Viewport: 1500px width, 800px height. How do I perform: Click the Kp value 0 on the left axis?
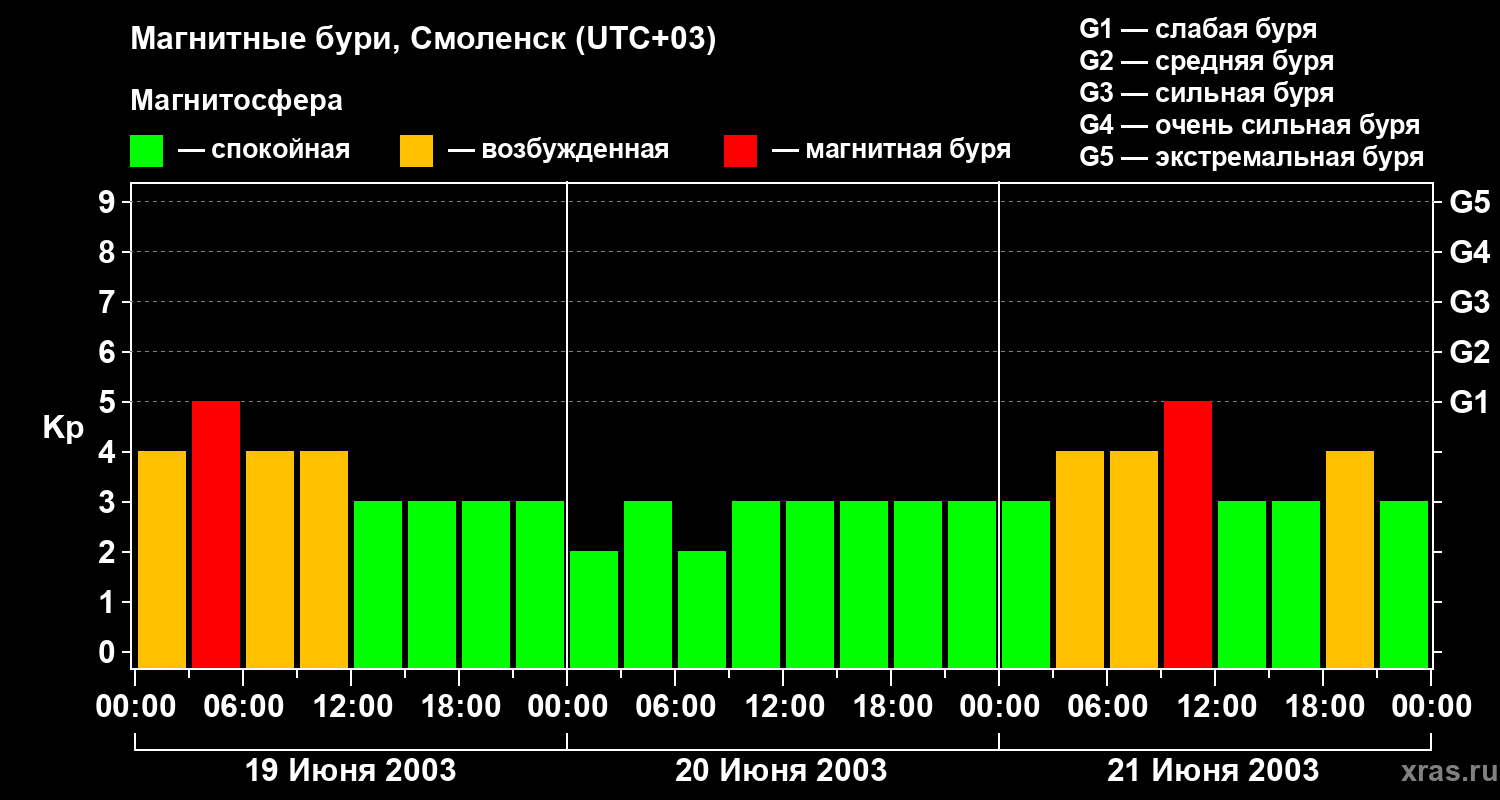coord(108,652)
